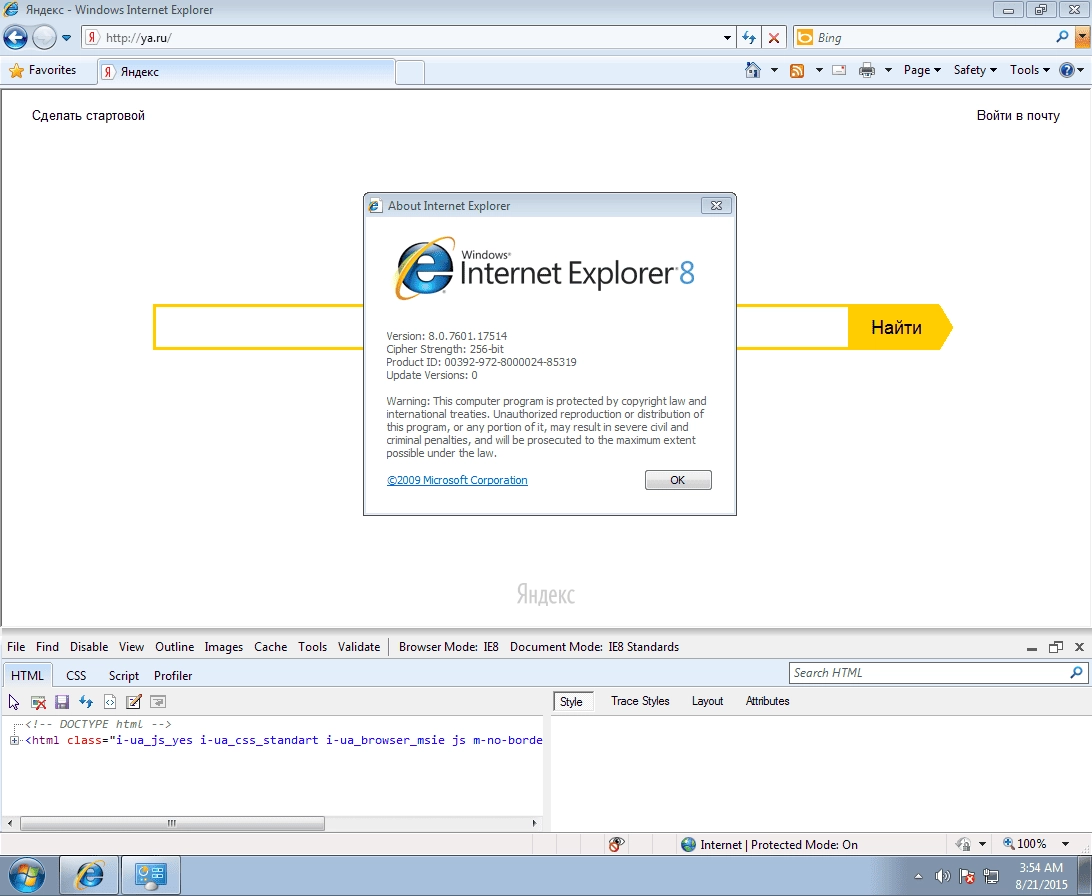Go back with the browser Back arrow
The width and height of the screenshot is (1092, 896).
[x=15, y=38]
